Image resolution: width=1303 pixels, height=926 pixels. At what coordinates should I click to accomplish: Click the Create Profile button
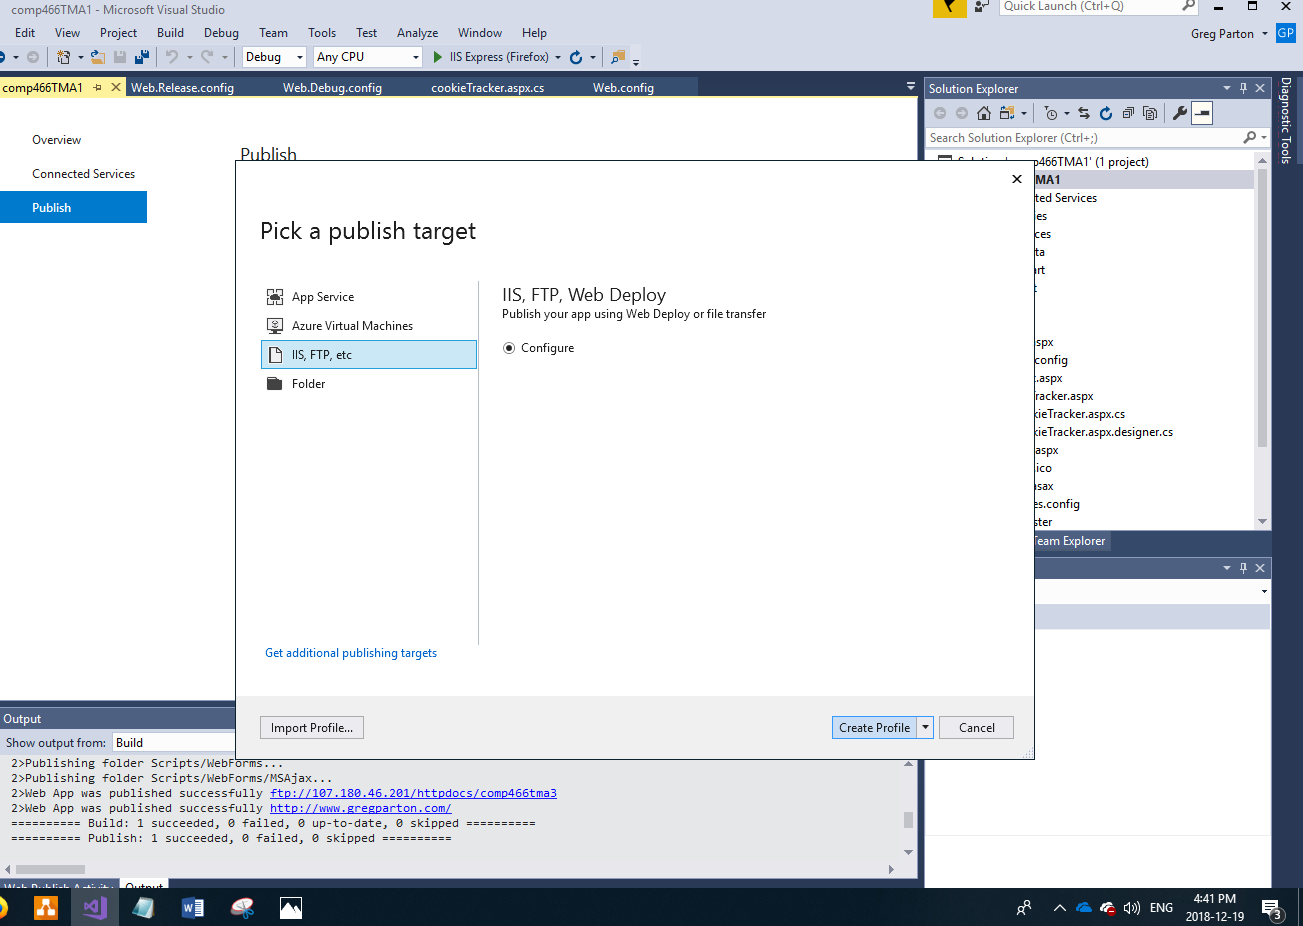point(875,728)
